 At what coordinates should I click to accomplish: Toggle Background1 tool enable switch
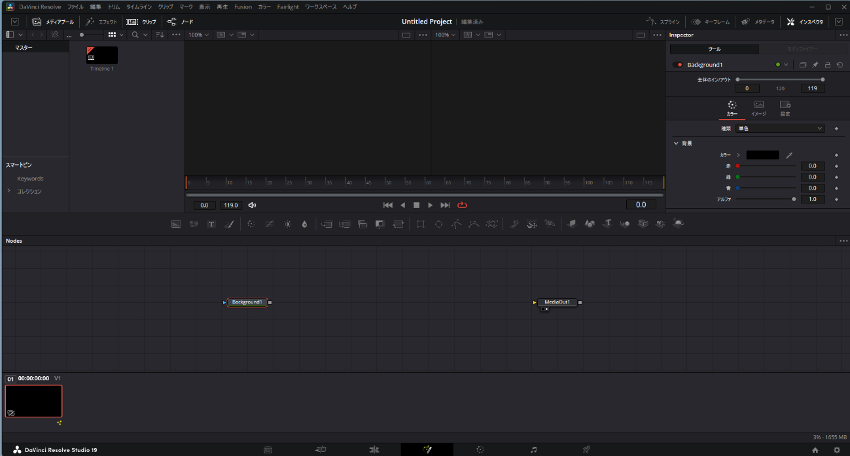(680, 65)
